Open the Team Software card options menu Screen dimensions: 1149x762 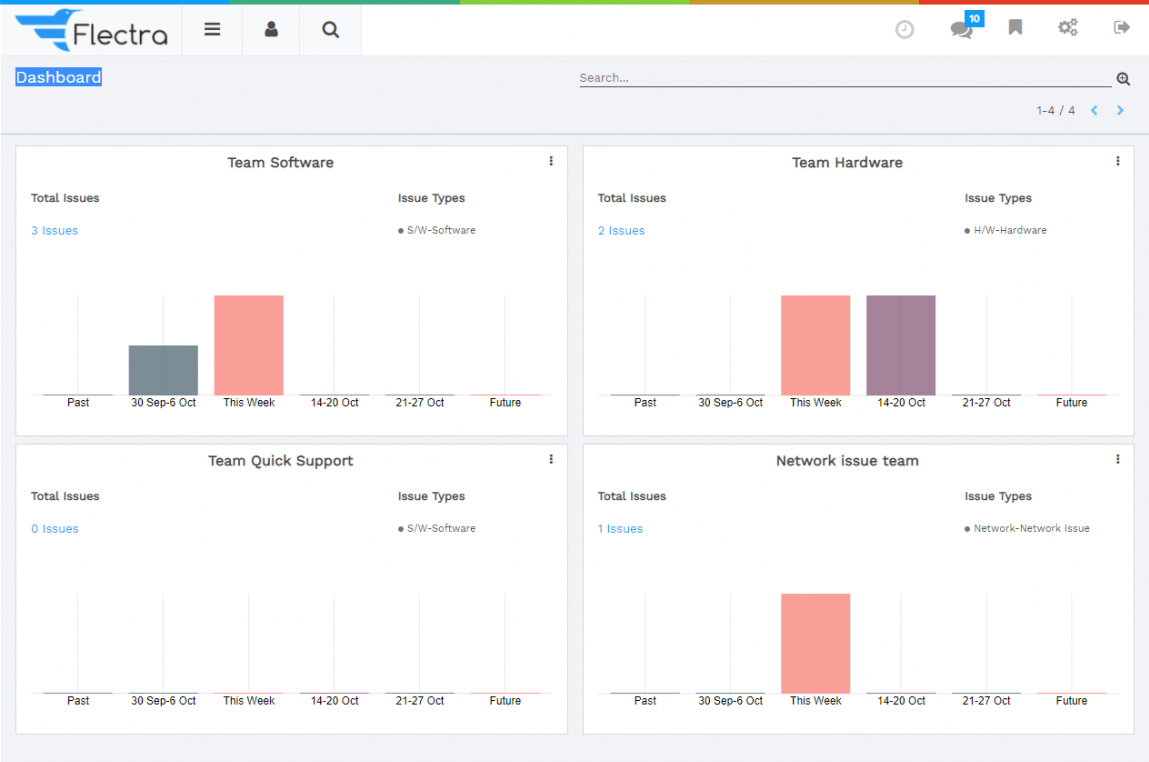coord(550,161)
